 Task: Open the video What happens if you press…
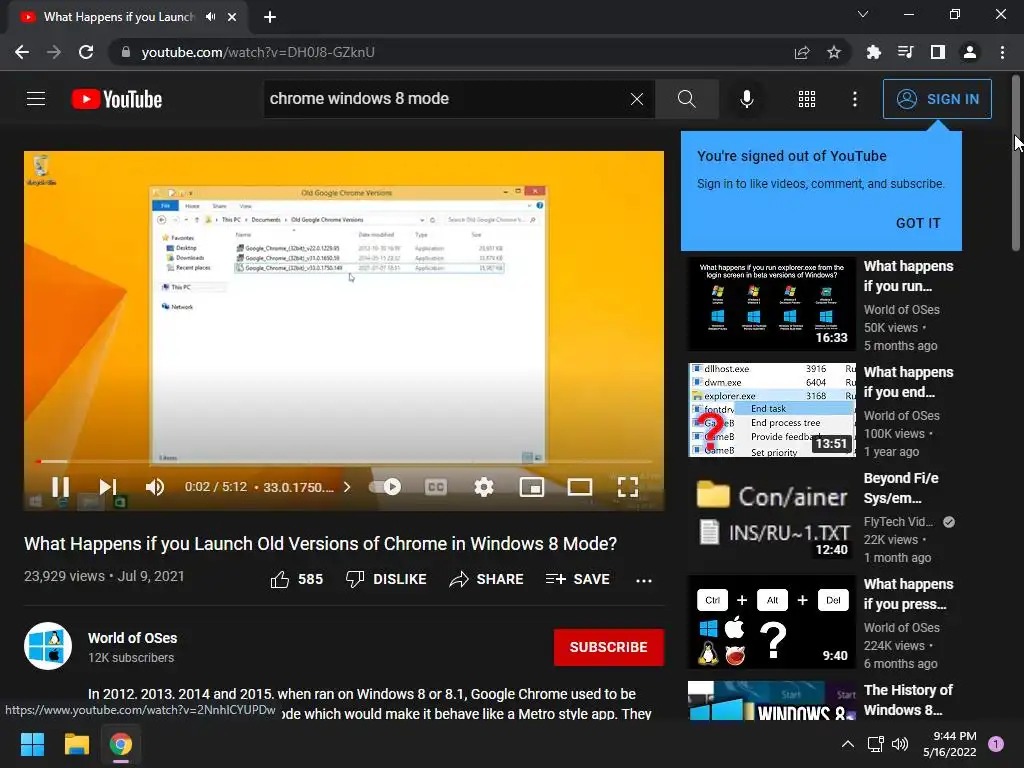908,594
